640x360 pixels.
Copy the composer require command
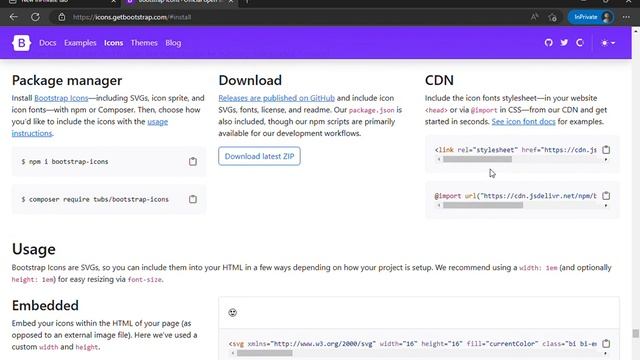[193, 199]
